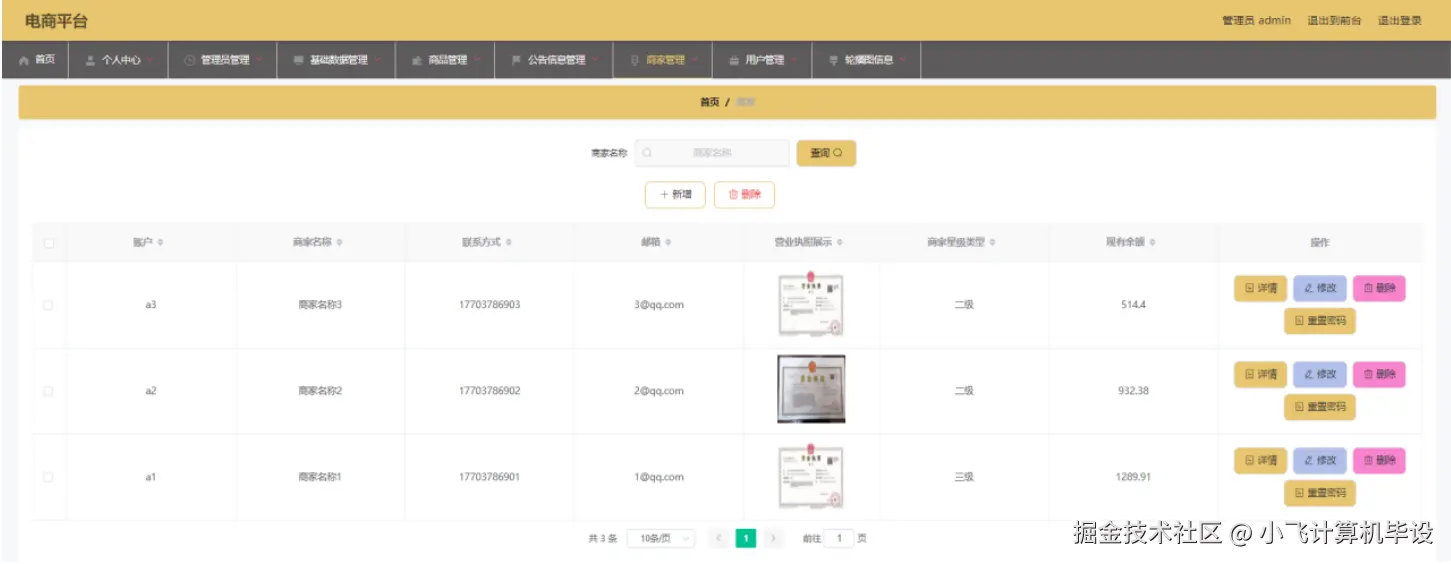The image size is (1451, 564).
Task: Open business license thumbnail for a2
Action: 811,389
